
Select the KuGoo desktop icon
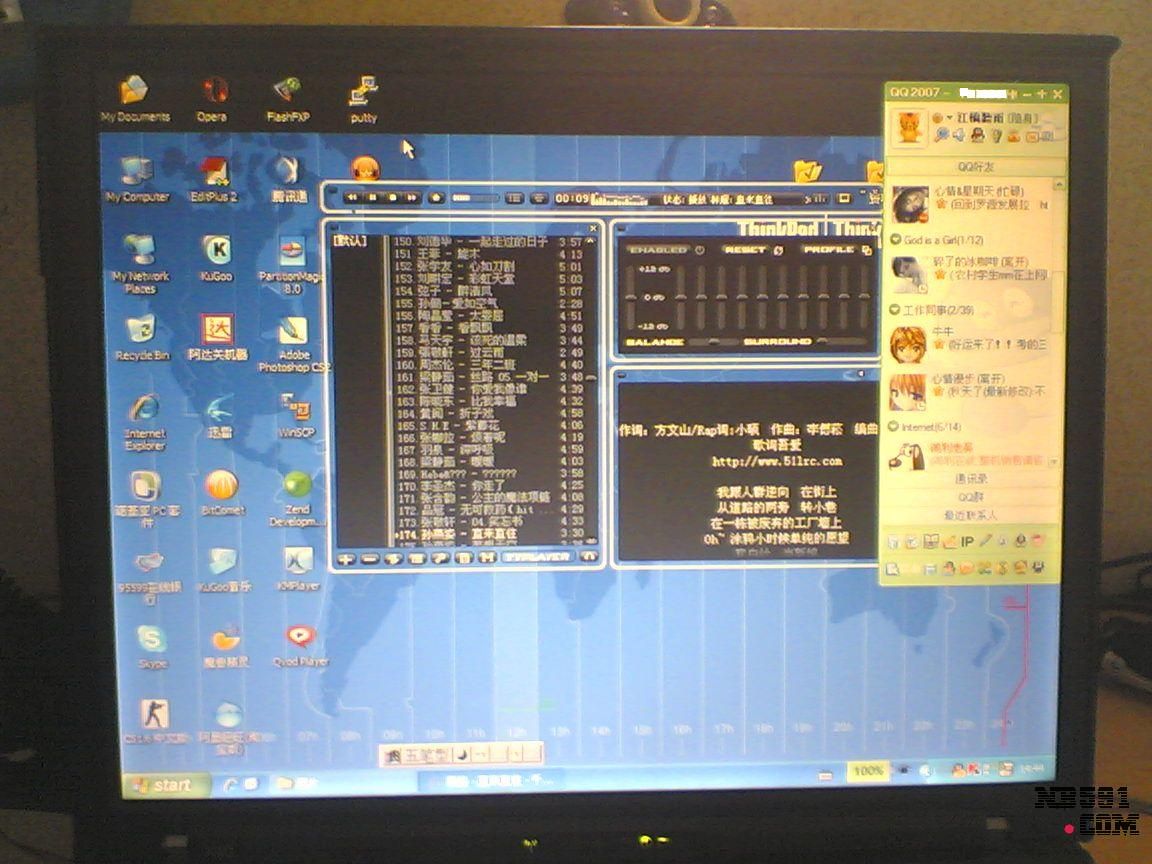(x=216, y=257)
